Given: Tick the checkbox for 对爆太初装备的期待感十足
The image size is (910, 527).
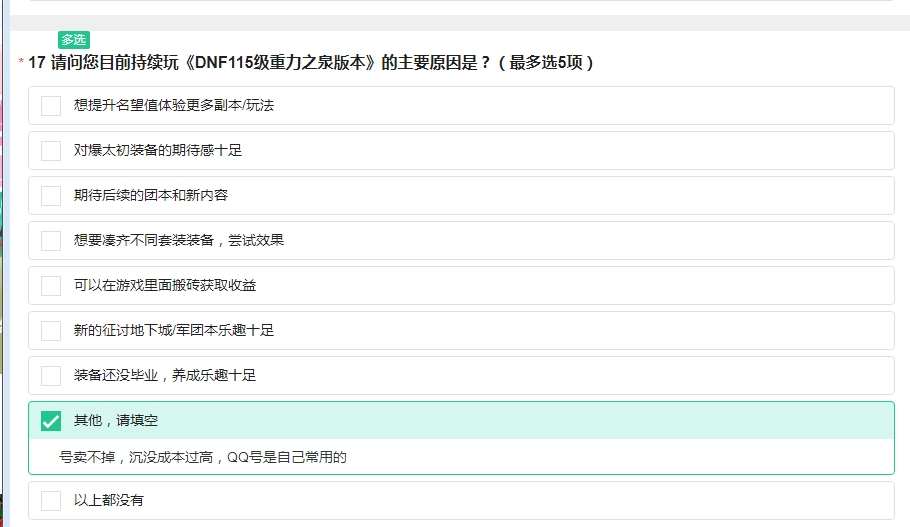Looking at the screenshot, I should click(x=51, y=150).
